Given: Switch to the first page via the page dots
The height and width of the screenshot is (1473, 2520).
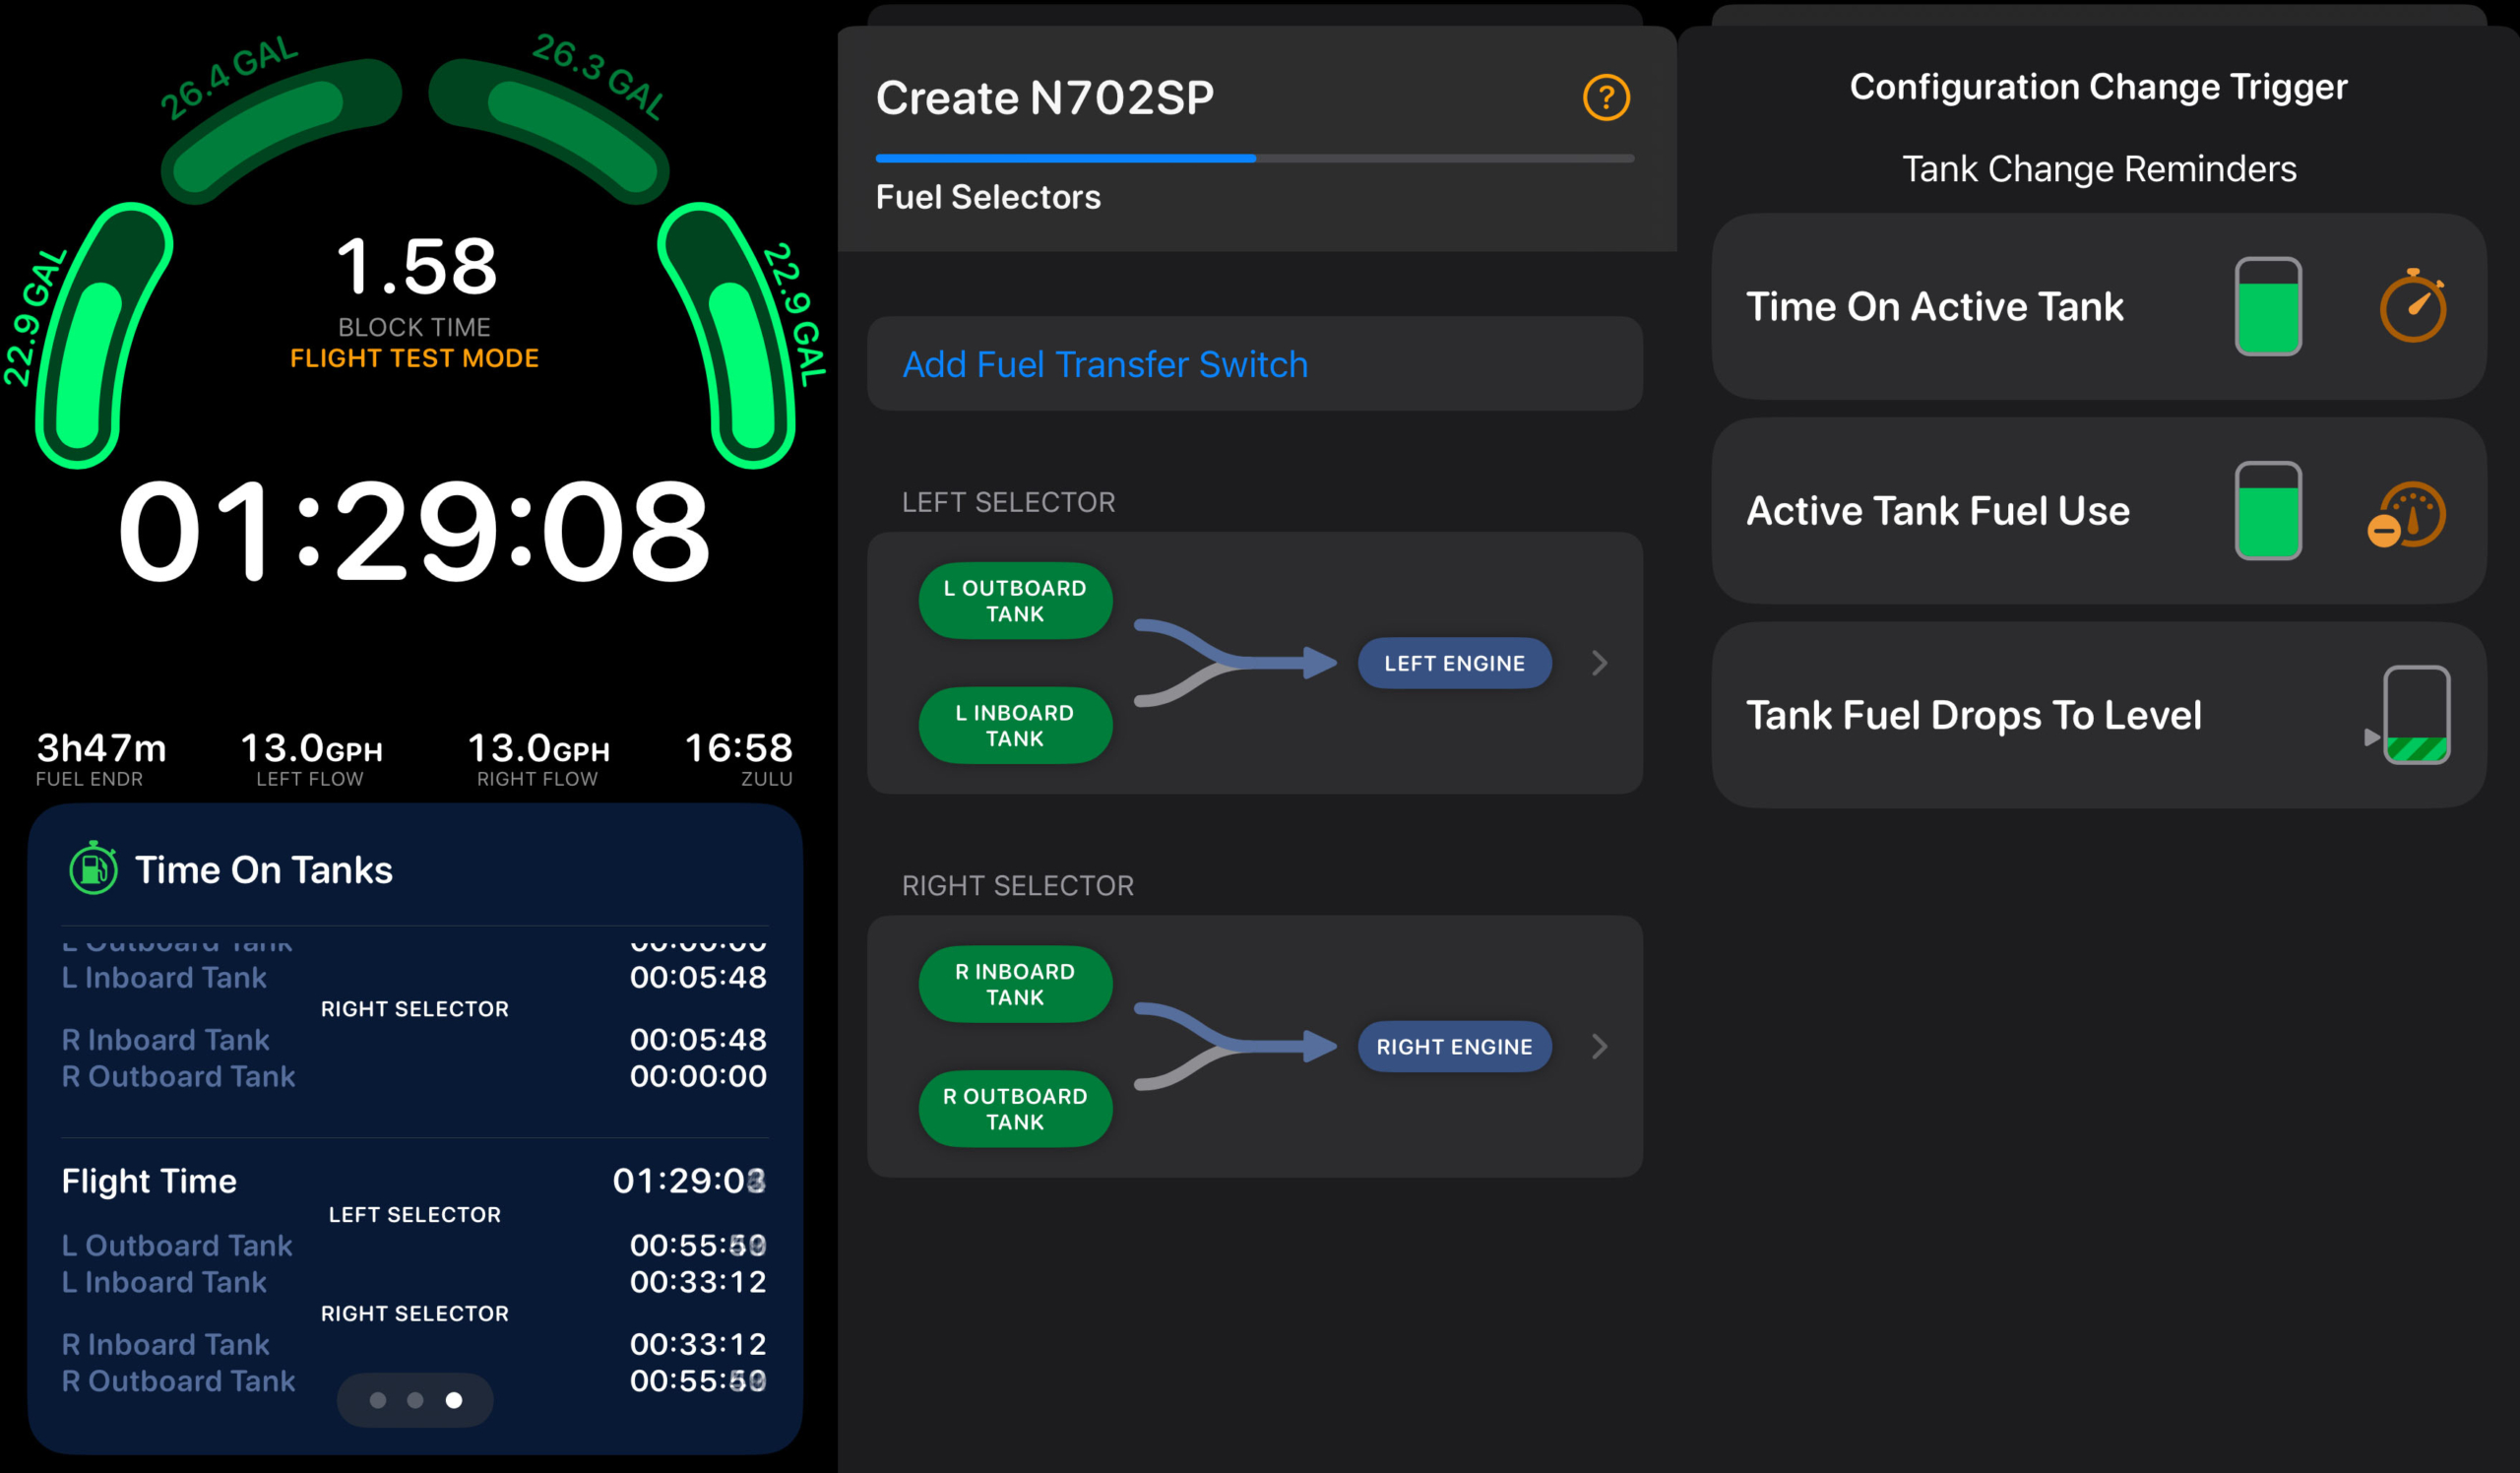Looking at the screenshot, I should pyautogui.click(x=378, y=1400).
